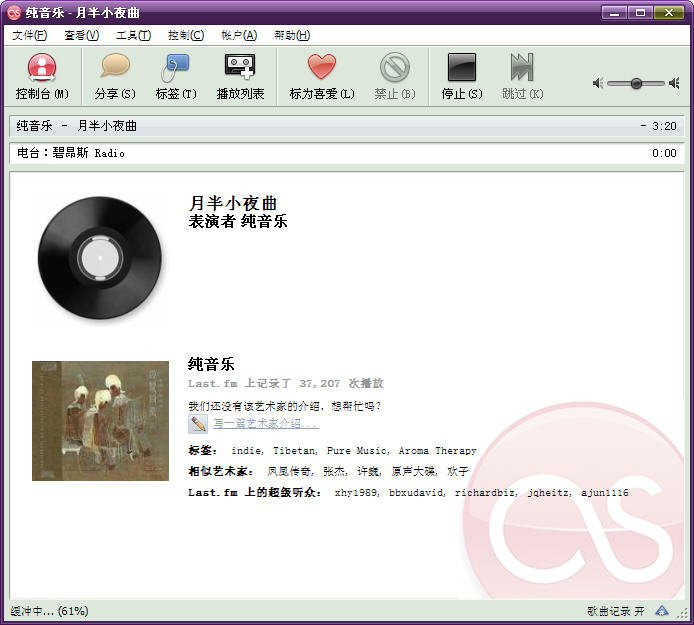Click the 37,207 次播放 play count text
The height and width of the screenshot is (625, 694).
pyautogui.click(x=341, y=383)
